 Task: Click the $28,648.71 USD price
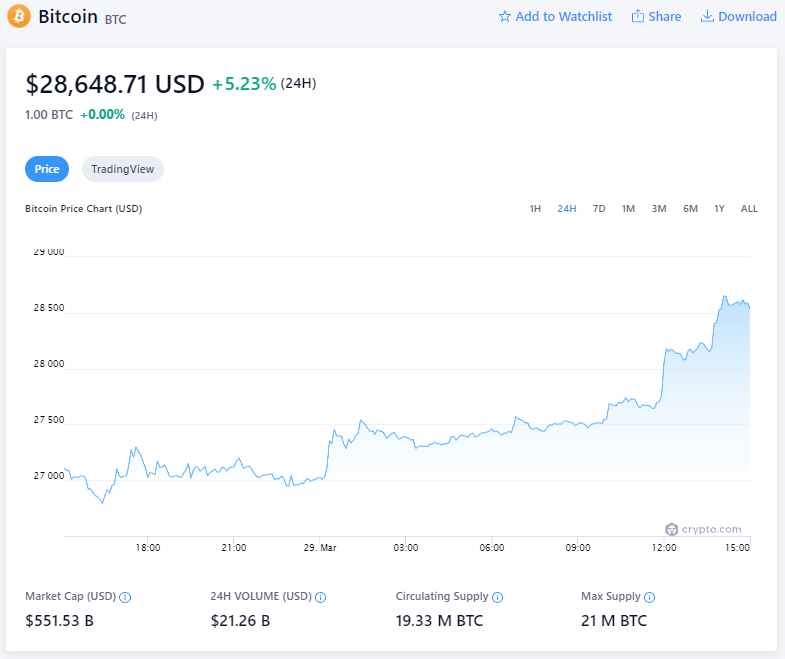(115, 84)
